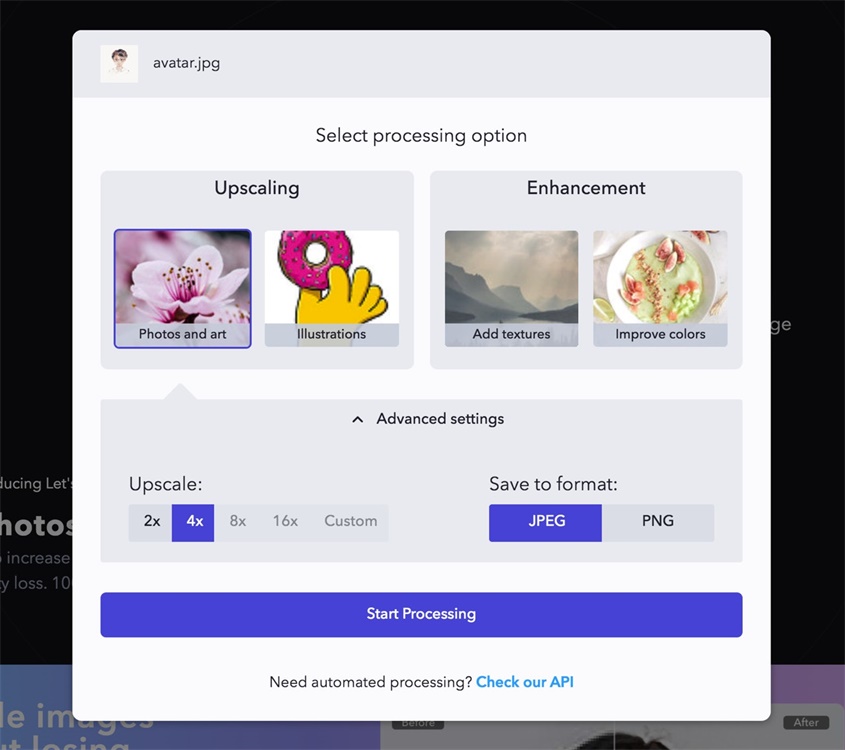Select the Photos and art upscaling option

[182, 289]
